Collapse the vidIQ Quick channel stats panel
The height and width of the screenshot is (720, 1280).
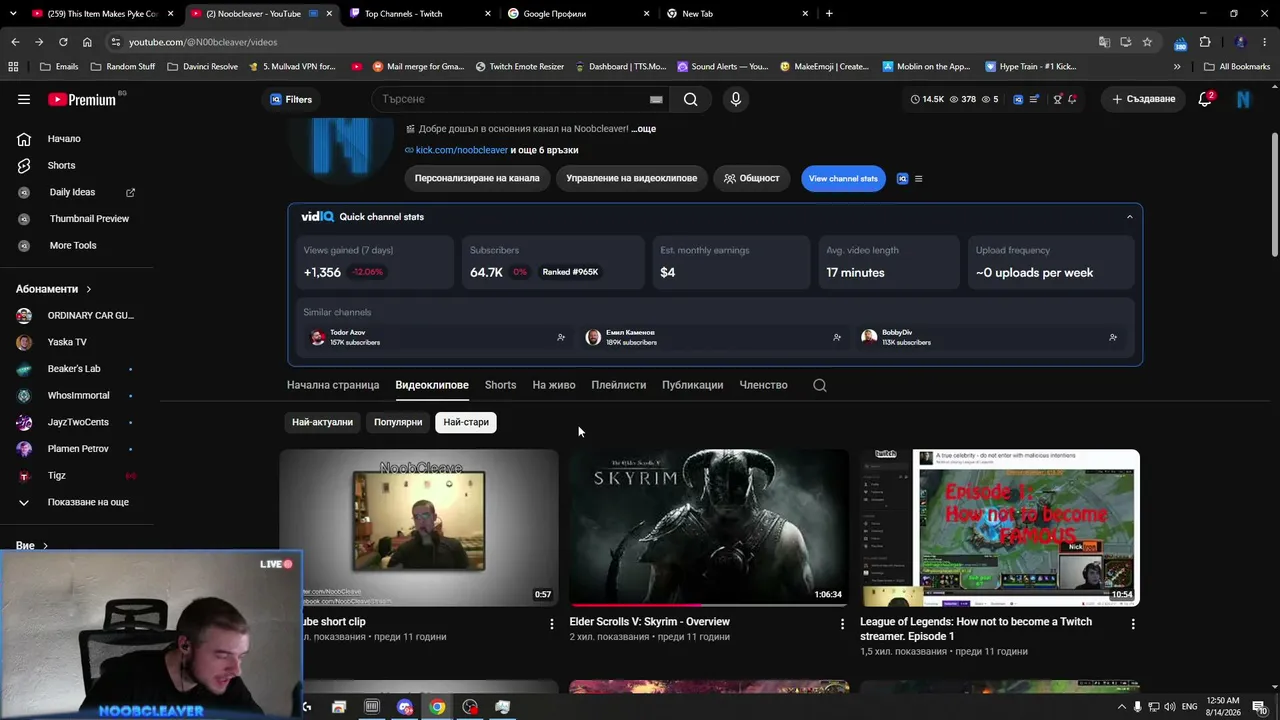[1130, 217]
